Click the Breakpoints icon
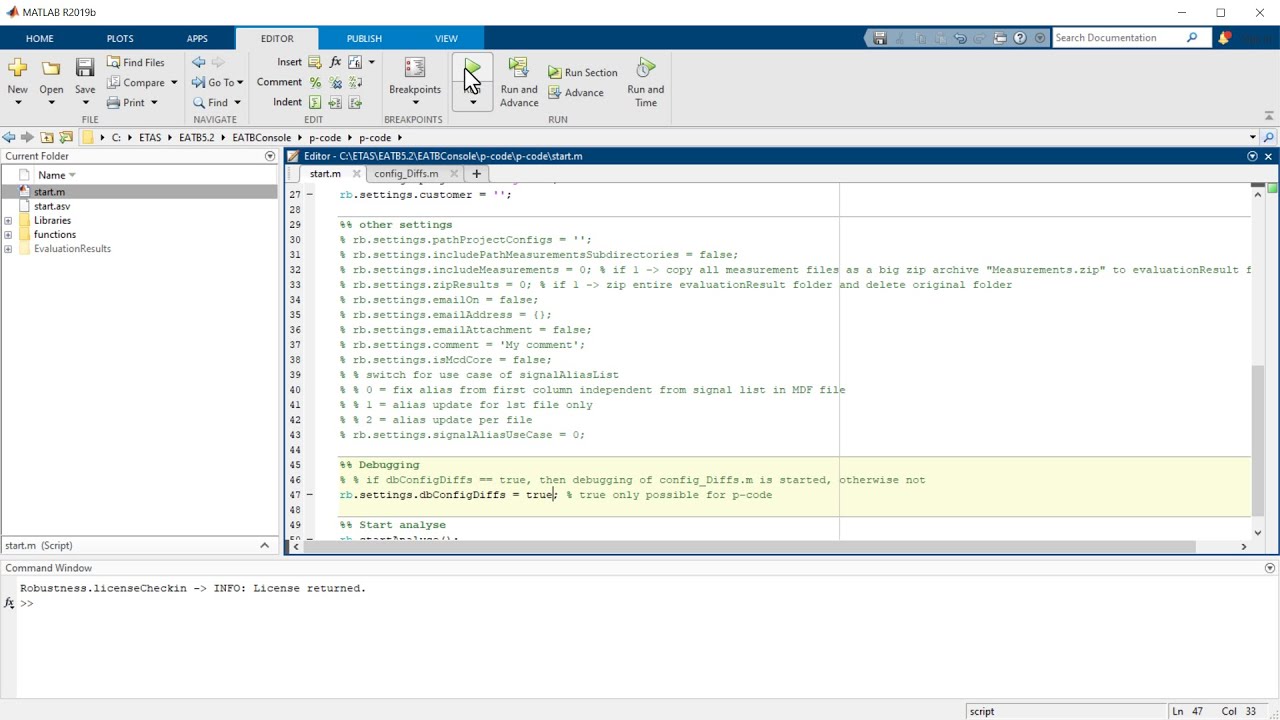 (415, 68)
